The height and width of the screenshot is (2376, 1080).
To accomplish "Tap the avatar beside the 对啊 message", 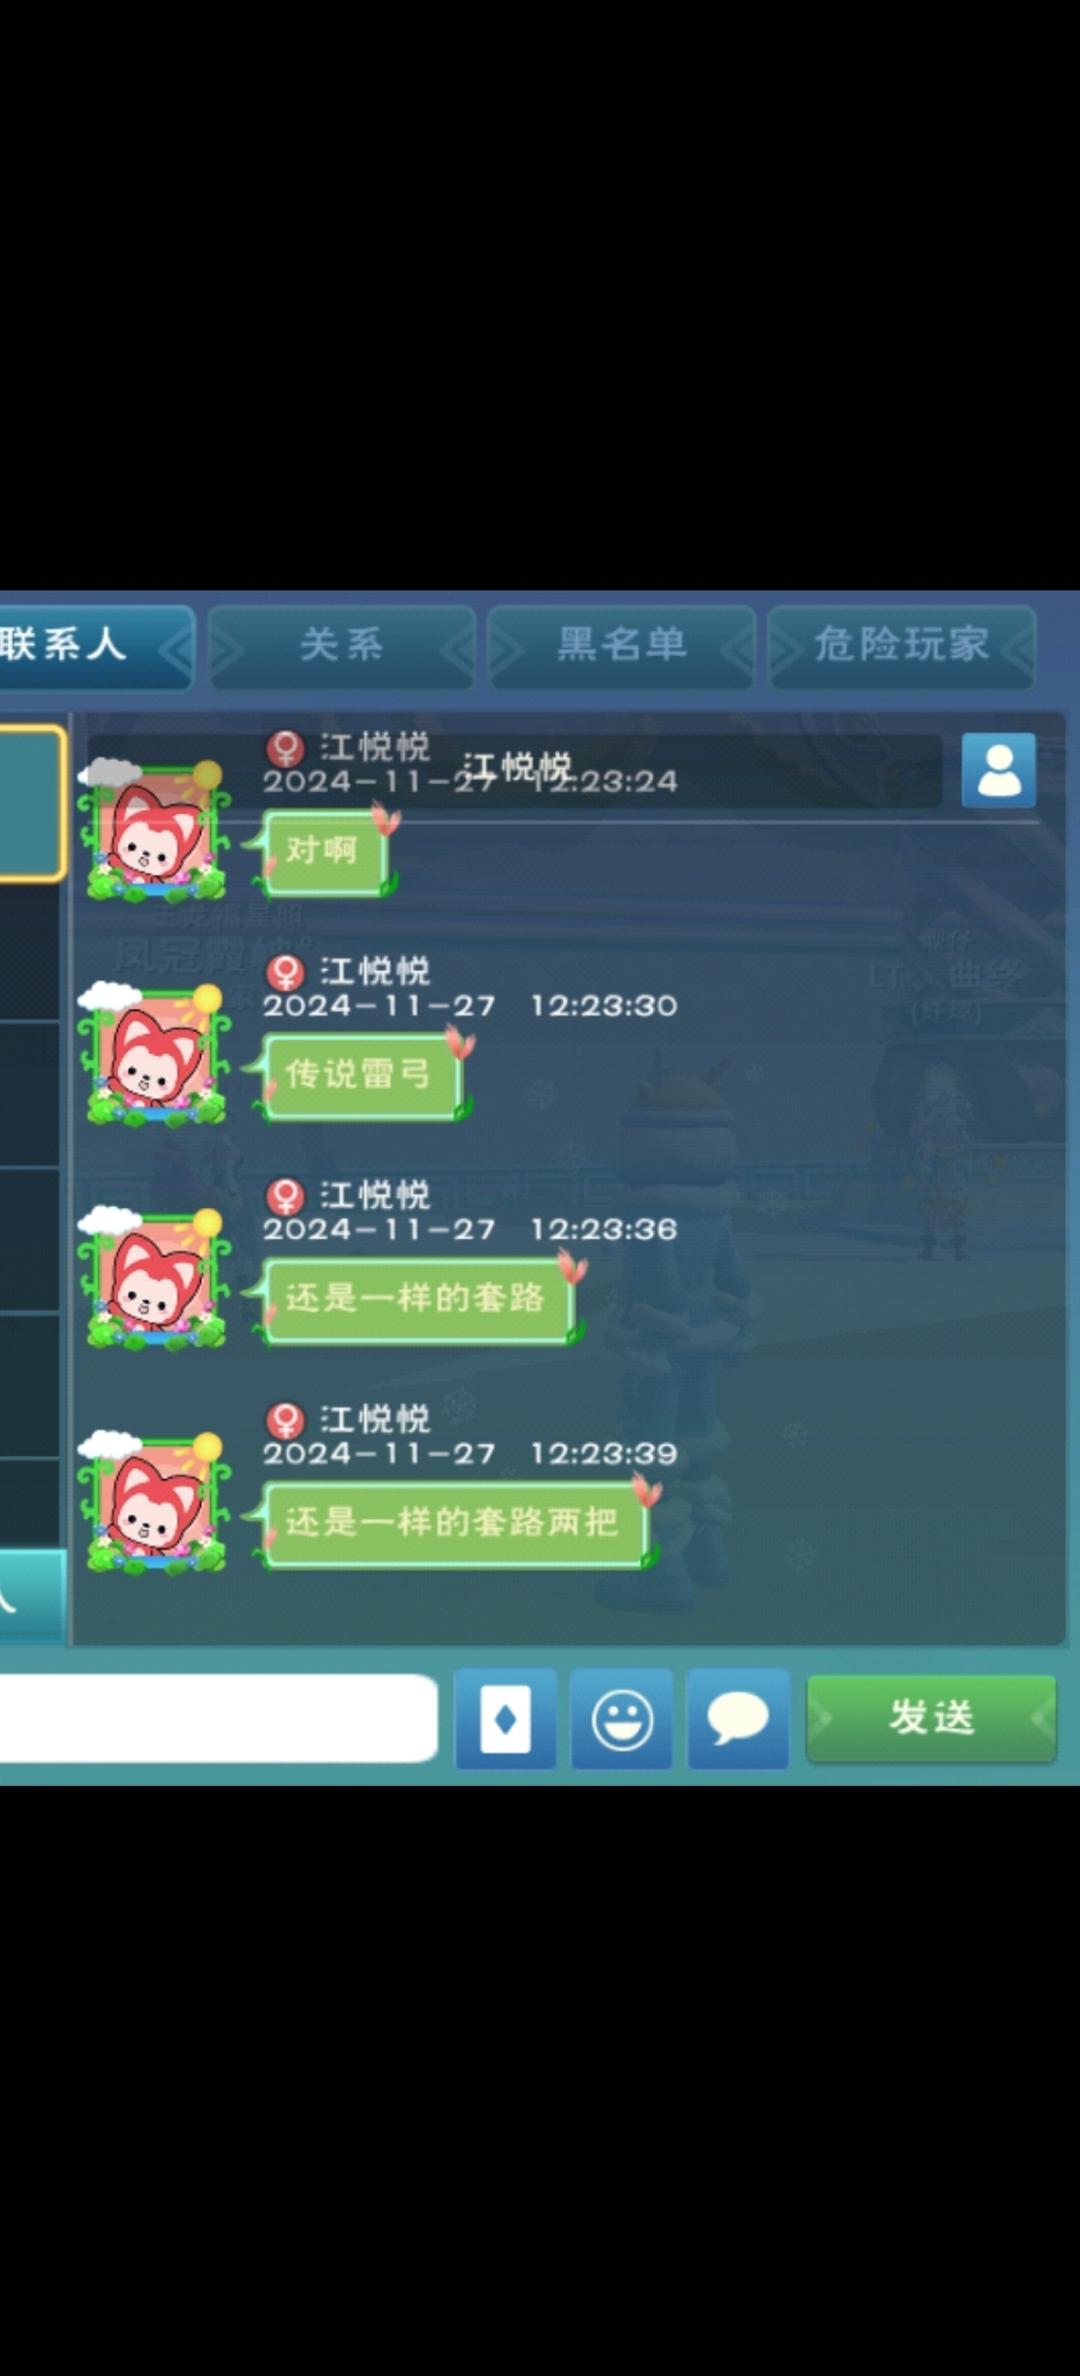I will point(157,832).
